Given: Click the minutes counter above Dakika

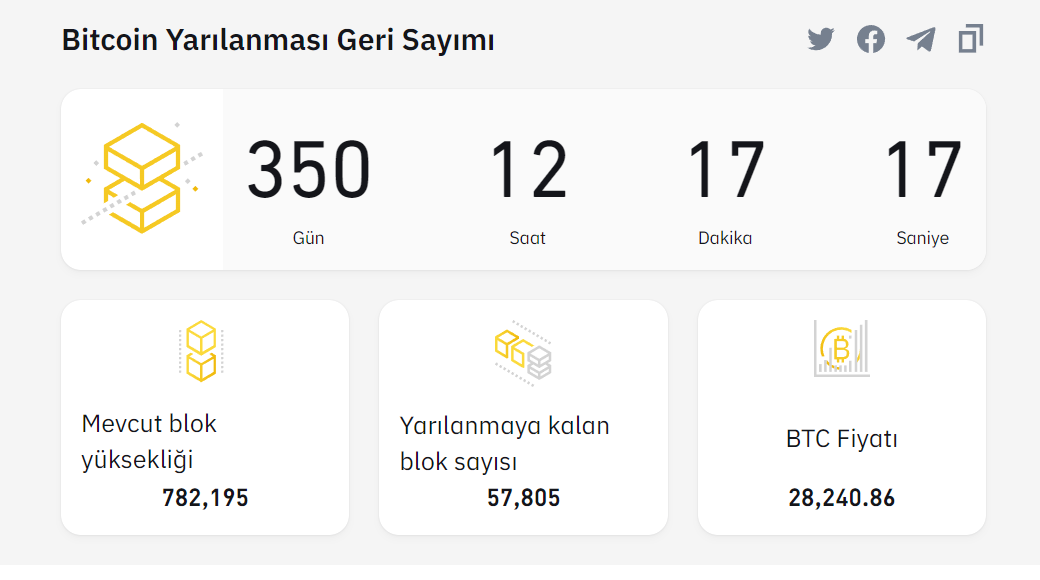Looking at the screenshot, I should point(725,171).
